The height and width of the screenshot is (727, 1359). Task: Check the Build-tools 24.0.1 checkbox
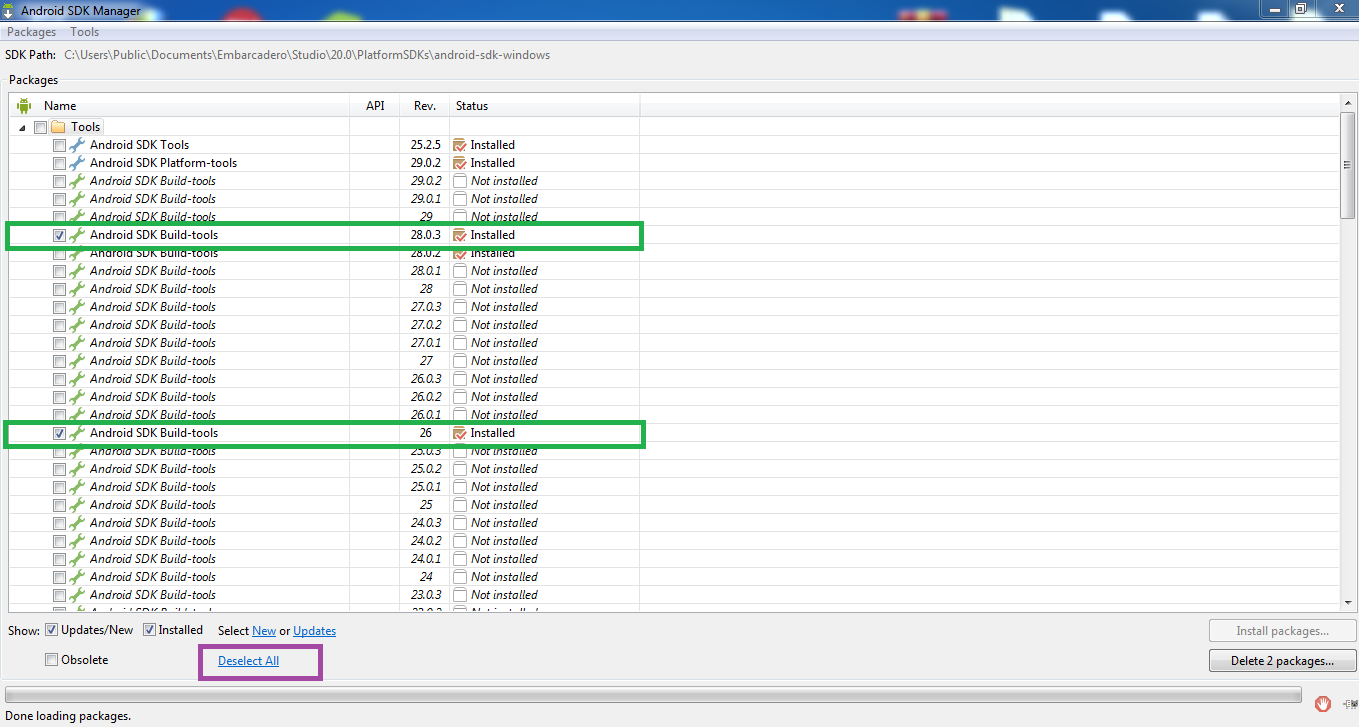coord(59,559)
